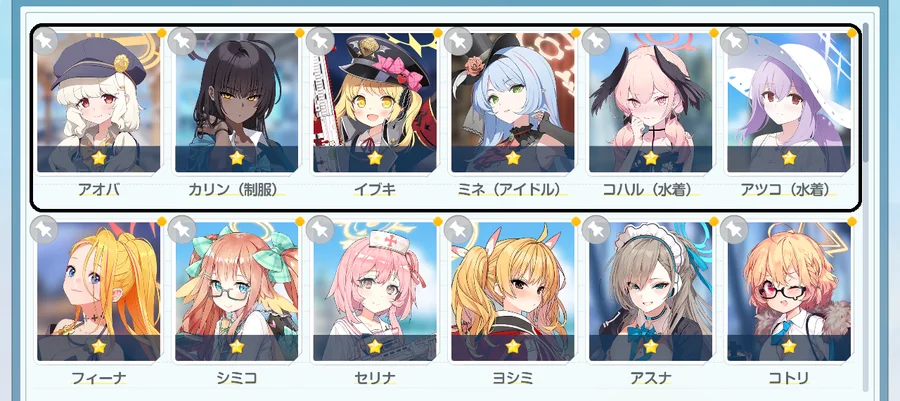
Task: Pin the イブキ character card
Action: 320,41
